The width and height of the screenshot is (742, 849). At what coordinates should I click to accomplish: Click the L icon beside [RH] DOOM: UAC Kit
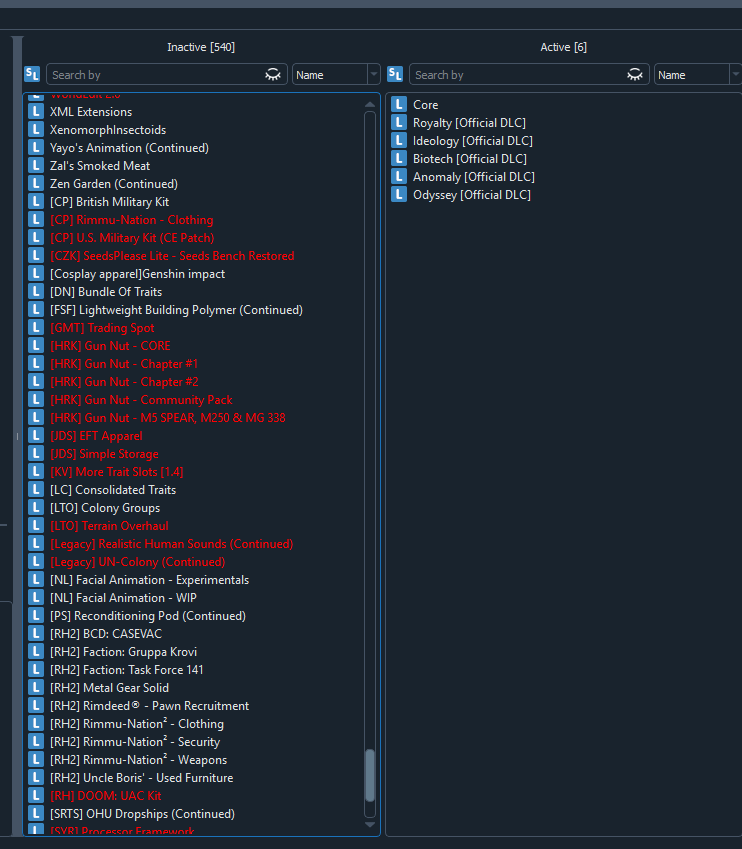pos(36,795)
